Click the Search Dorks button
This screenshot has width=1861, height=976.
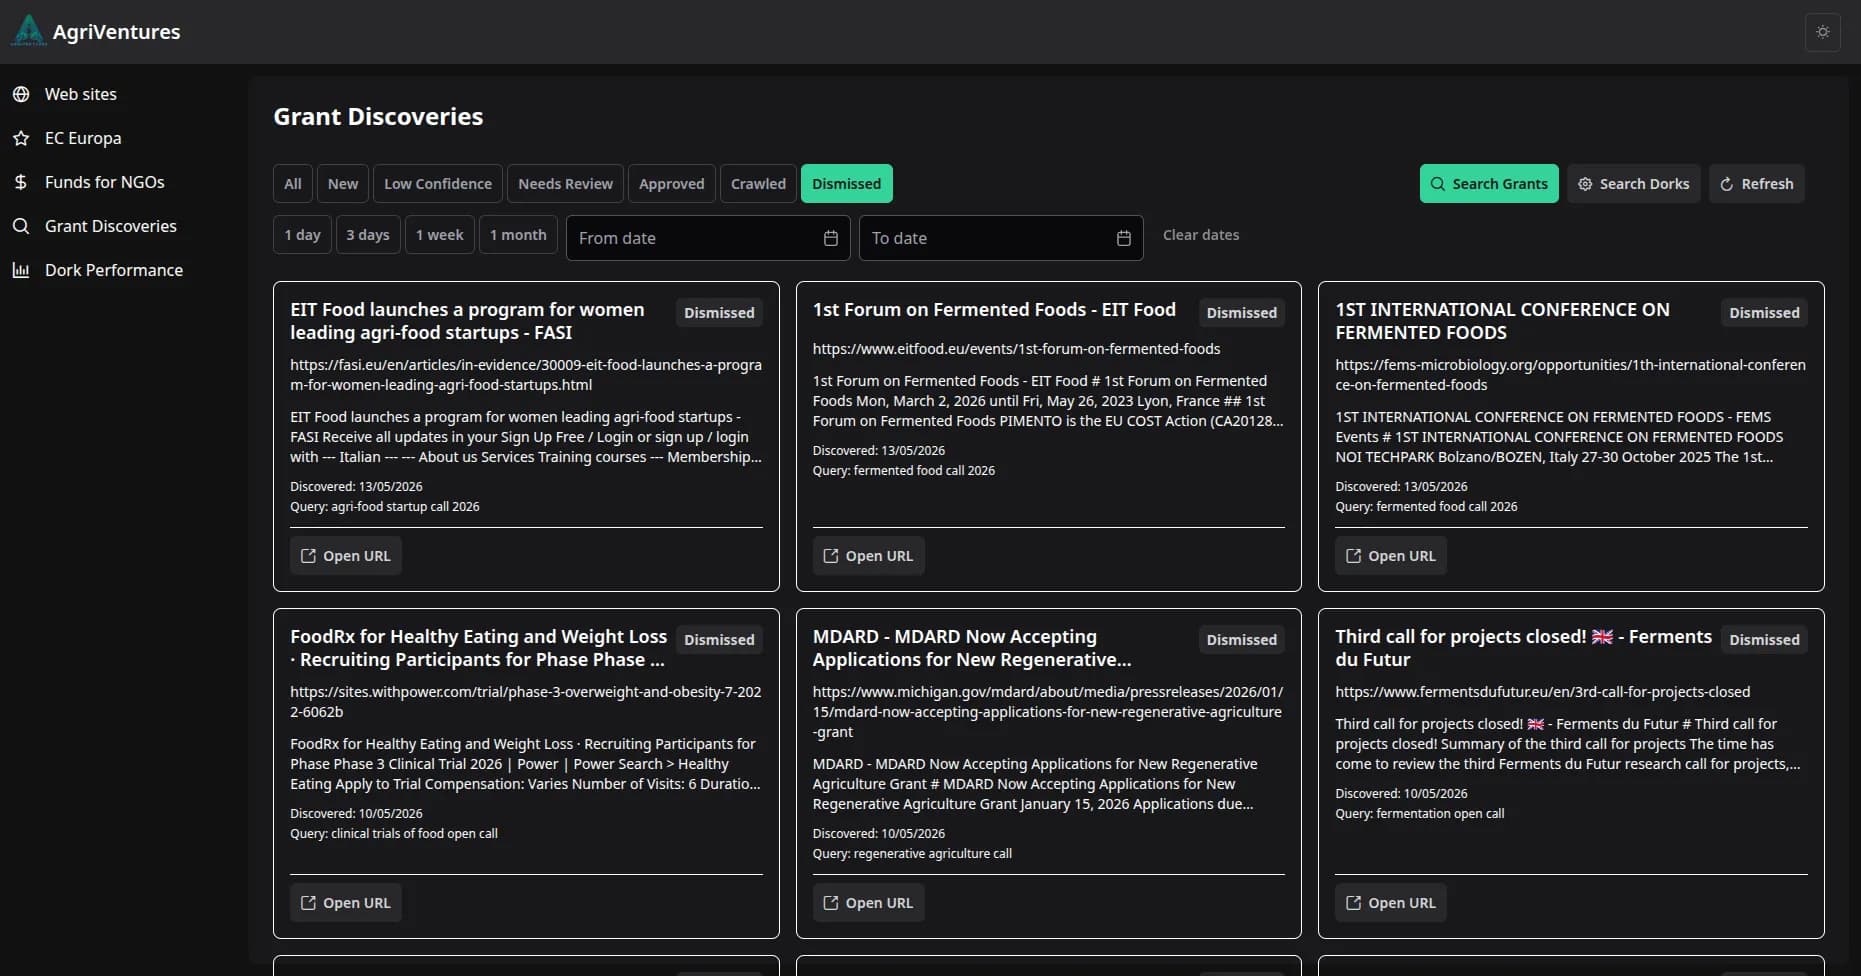click(x=1634, y=184)
